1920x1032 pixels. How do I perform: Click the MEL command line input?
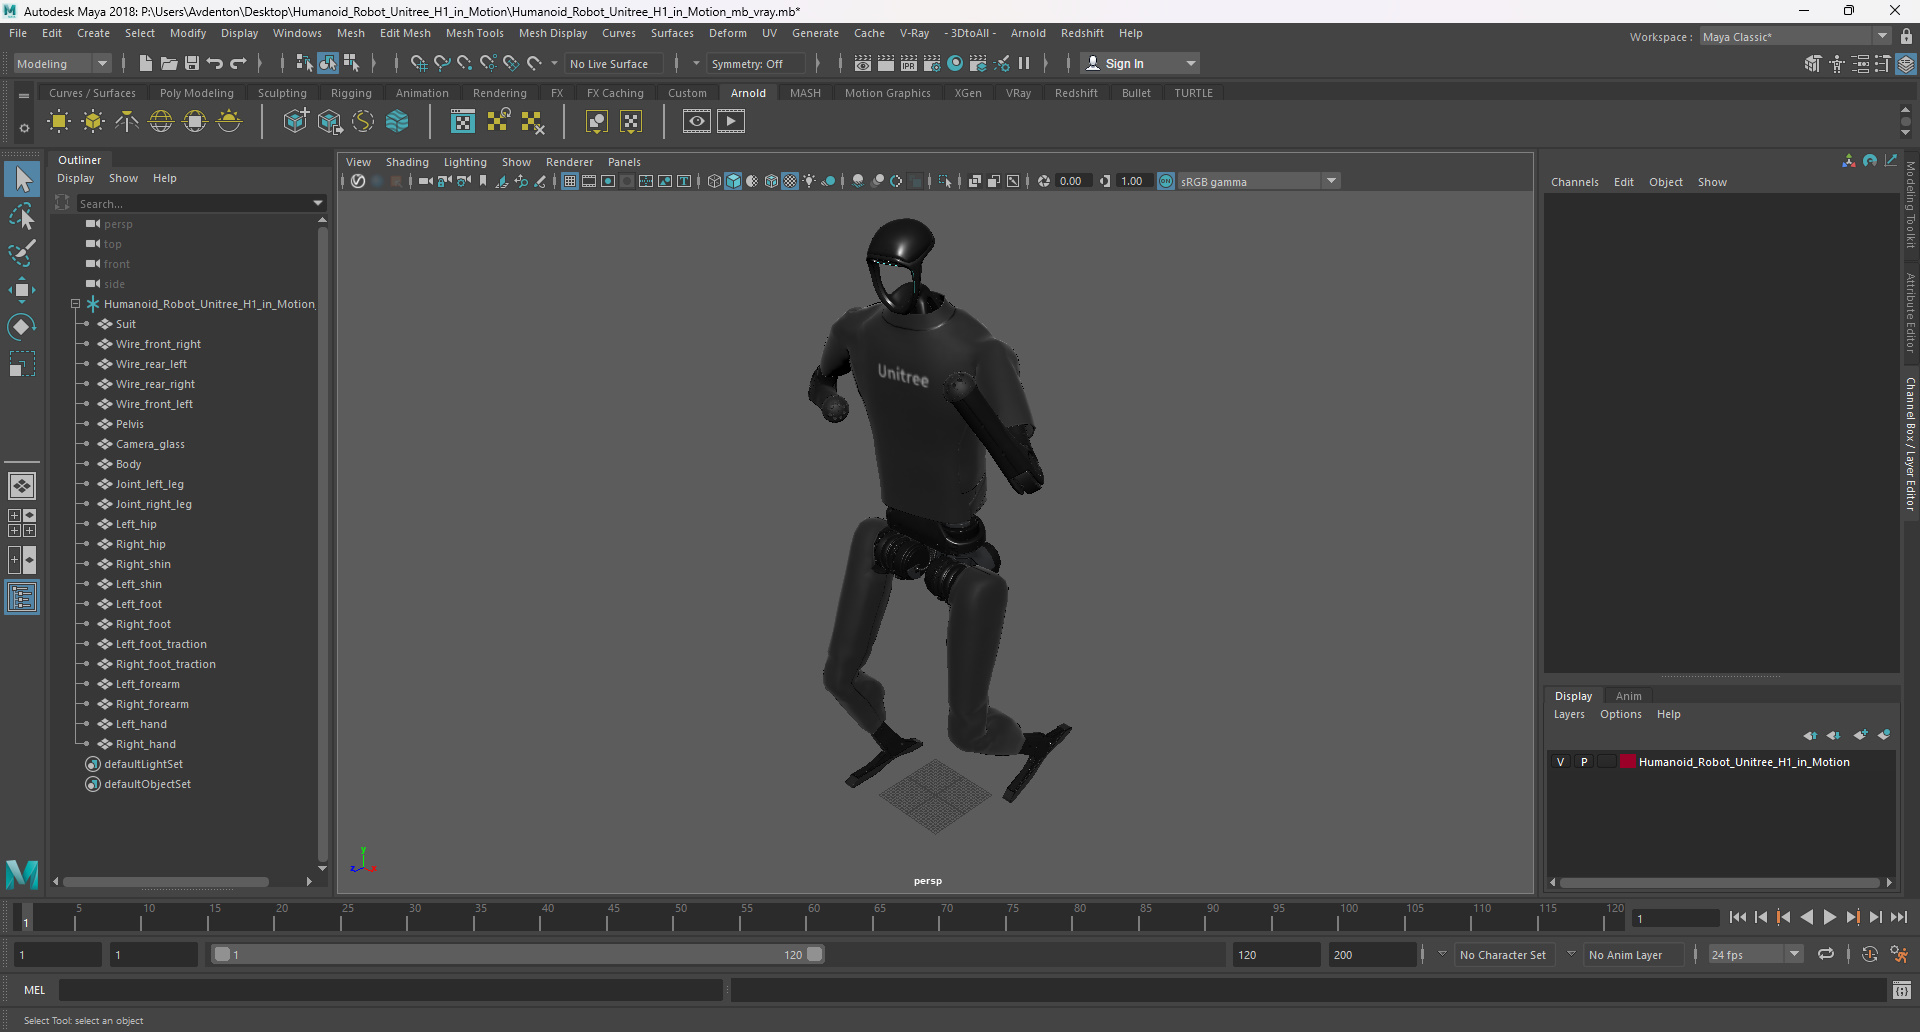point(390,990)
